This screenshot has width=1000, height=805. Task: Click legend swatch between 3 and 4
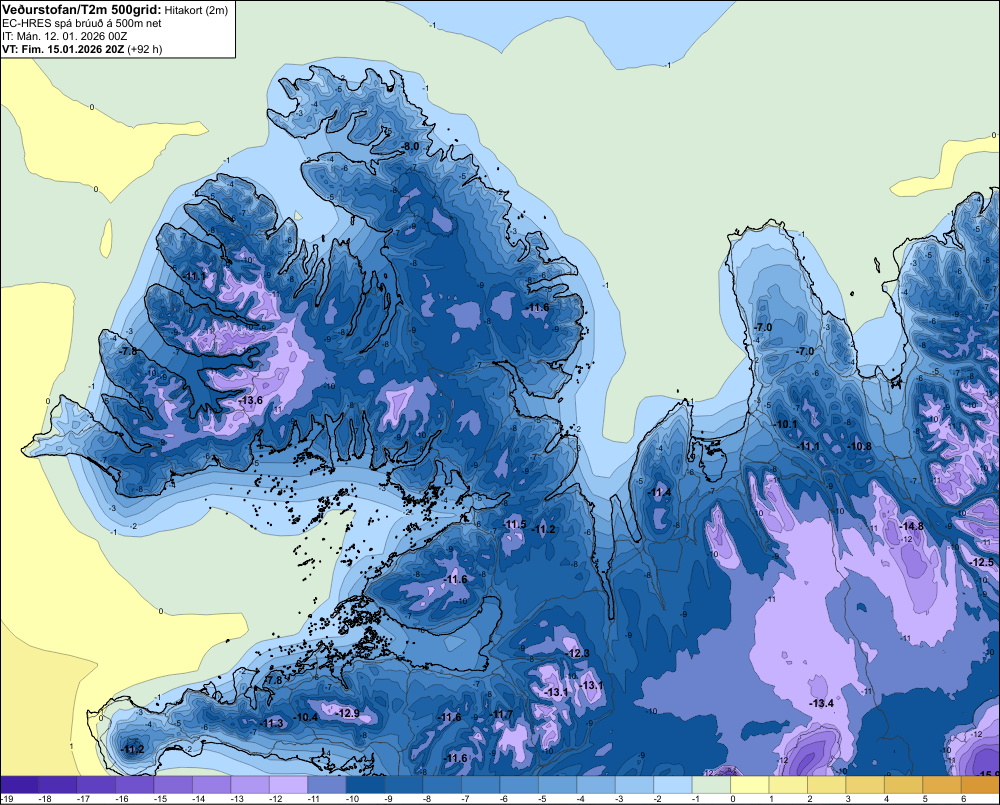pos(865,785)
